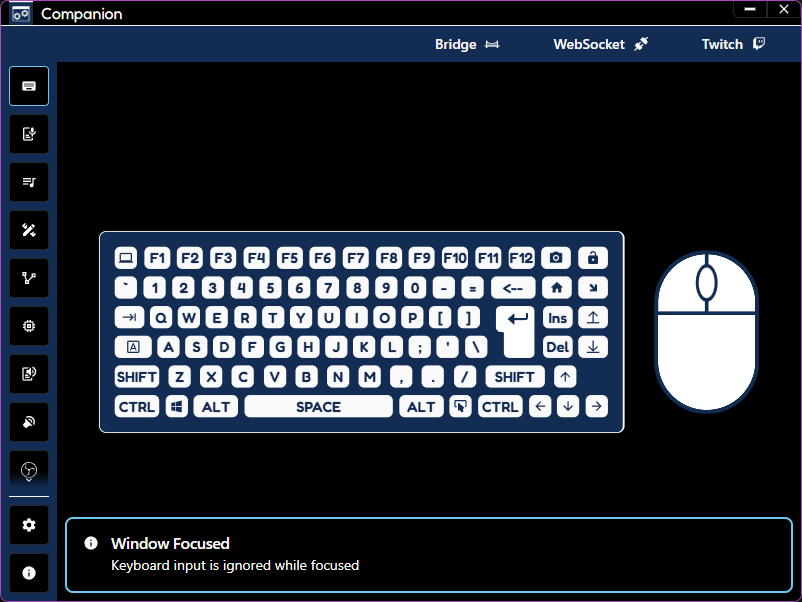802x602 pixels.
Task: Click the left ALT key
Action: [x=216, y=407]
